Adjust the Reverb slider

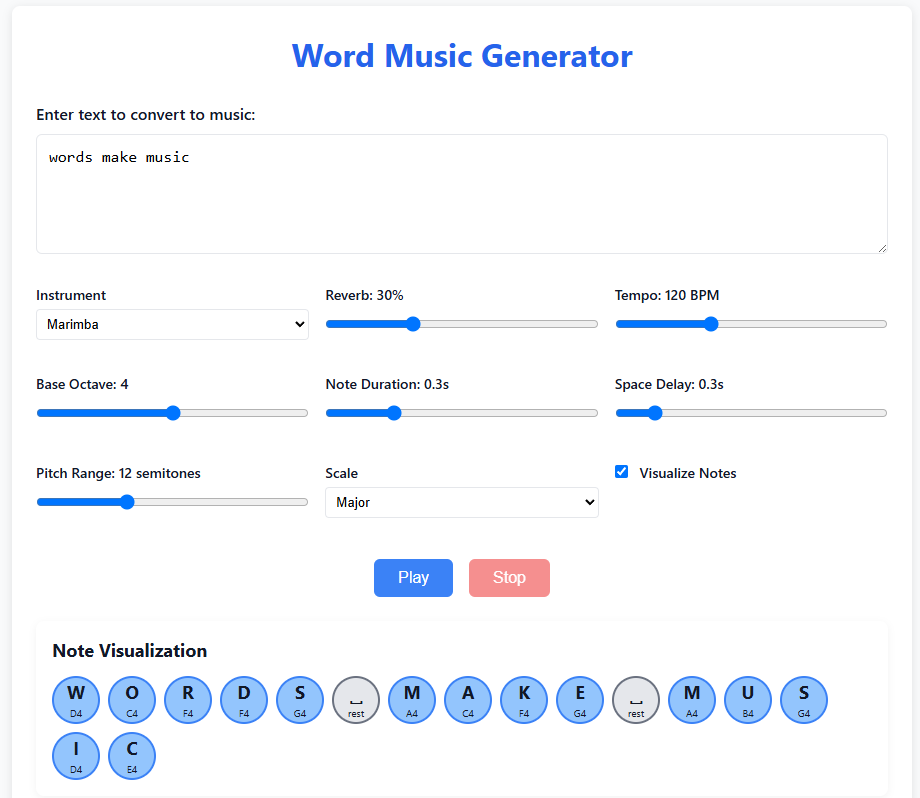(462, 324)
